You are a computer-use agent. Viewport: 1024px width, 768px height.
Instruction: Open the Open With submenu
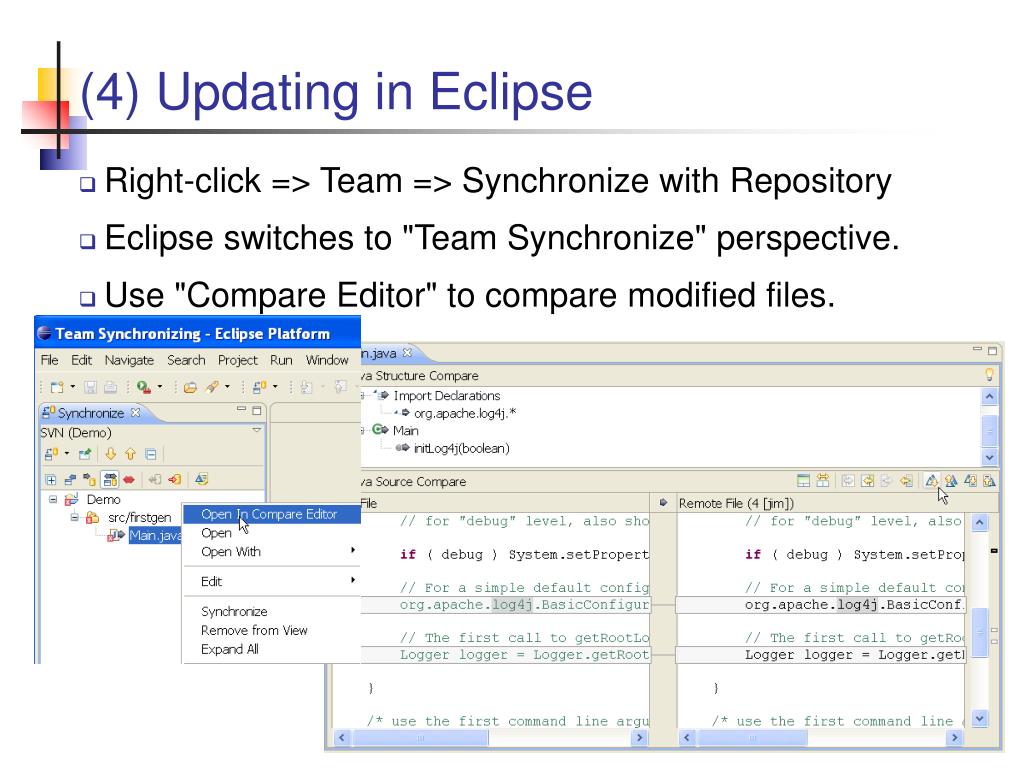(x=272, y=552)
